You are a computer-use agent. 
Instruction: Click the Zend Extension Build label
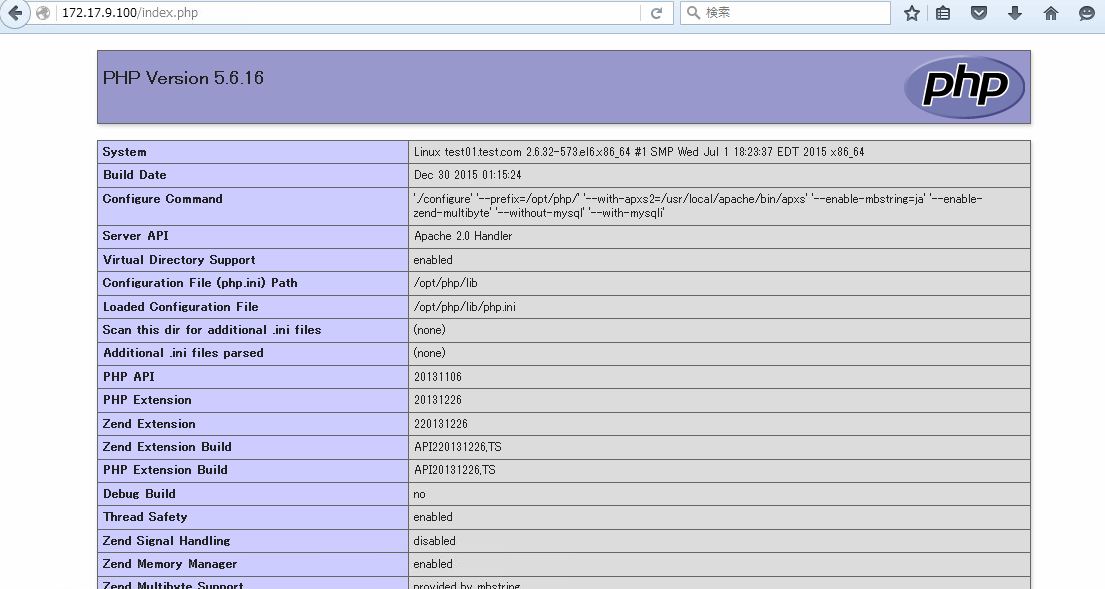167,447
